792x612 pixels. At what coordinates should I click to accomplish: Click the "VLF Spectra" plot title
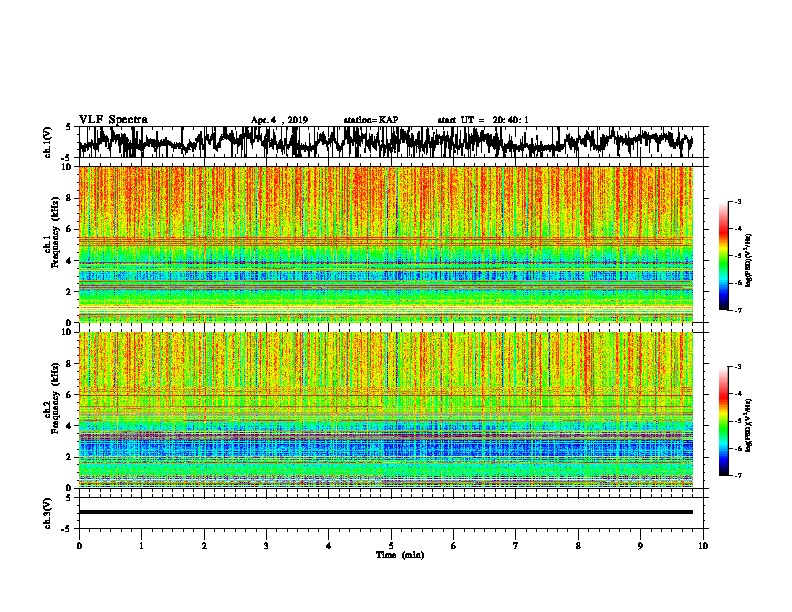[x=113, y=120]
